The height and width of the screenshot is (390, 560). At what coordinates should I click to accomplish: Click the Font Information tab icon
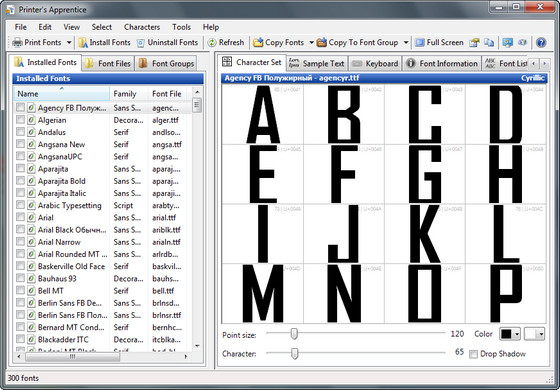[411, 63]
